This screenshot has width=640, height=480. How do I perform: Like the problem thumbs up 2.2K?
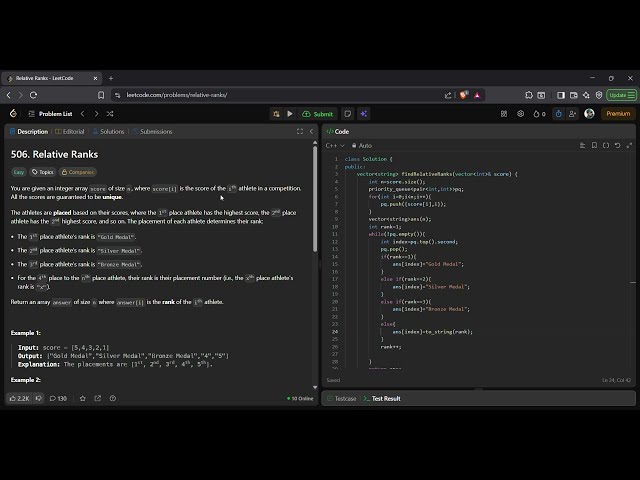click(19, 398)
